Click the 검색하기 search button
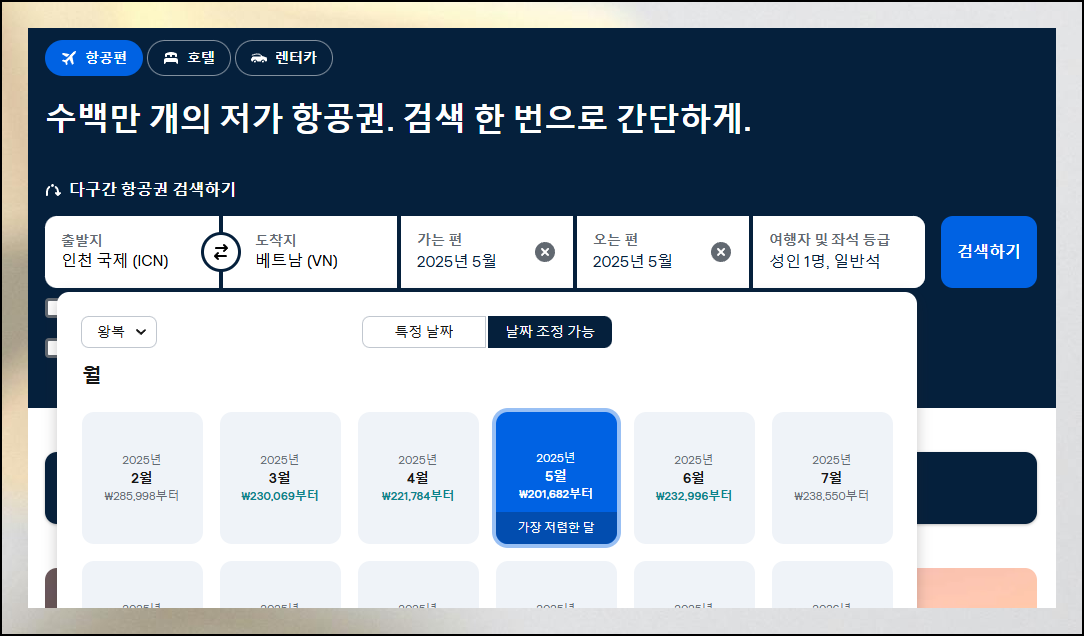The height and width of the screenshot is (636, 1084). click(989, 252)
